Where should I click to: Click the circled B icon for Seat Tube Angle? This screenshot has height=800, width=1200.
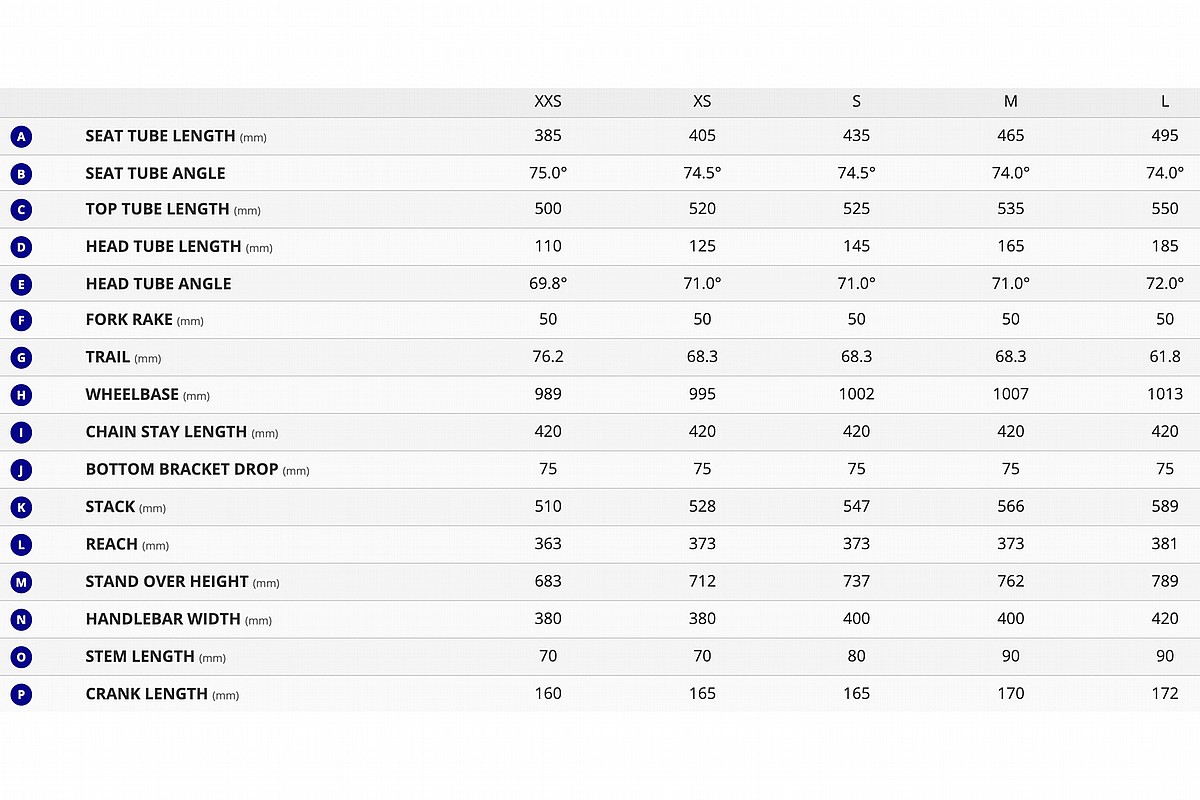coord(21,173)
